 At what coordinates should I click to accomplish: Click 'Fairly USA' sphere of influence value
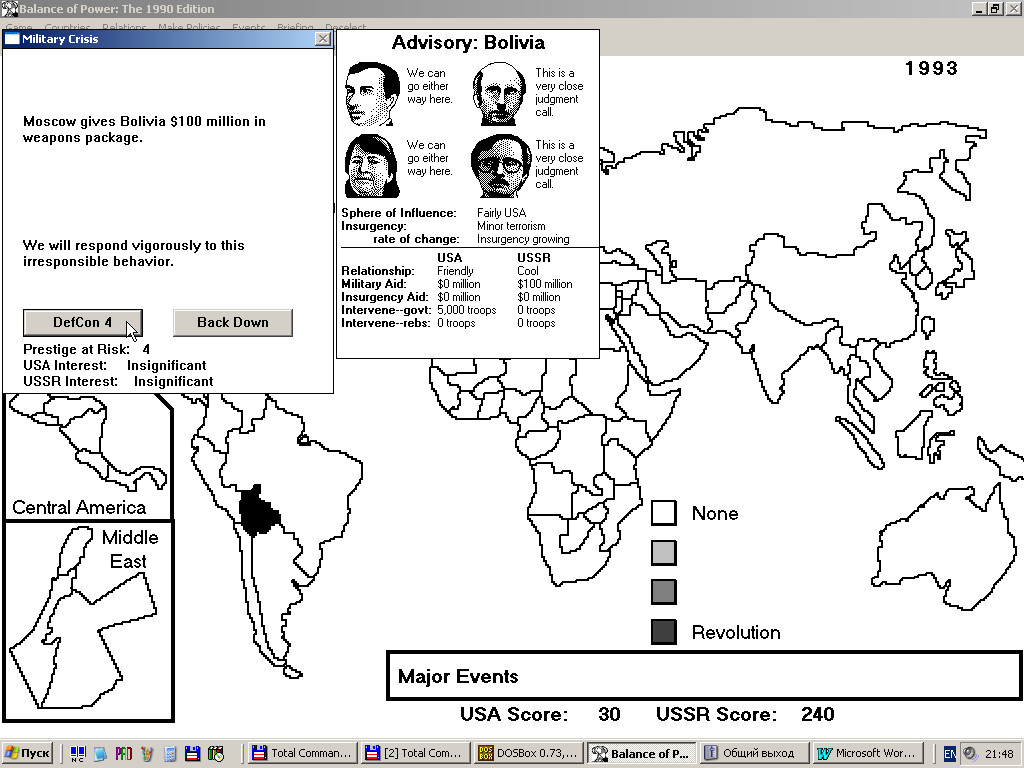[501, 213]
